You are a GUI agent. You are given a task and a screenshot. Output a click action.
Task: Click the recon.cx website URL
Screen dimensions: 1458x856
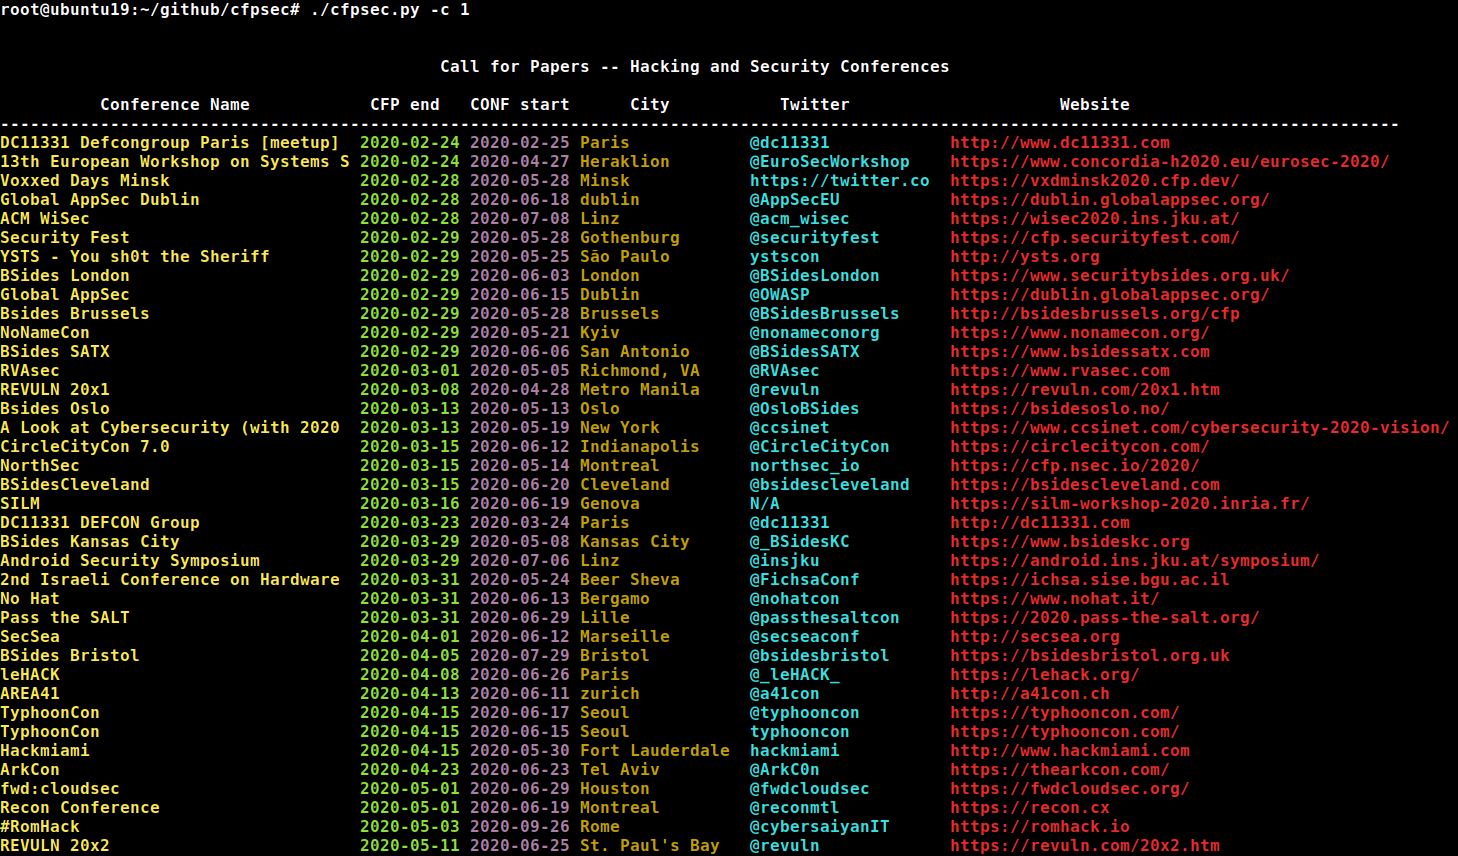(1030, 807)
